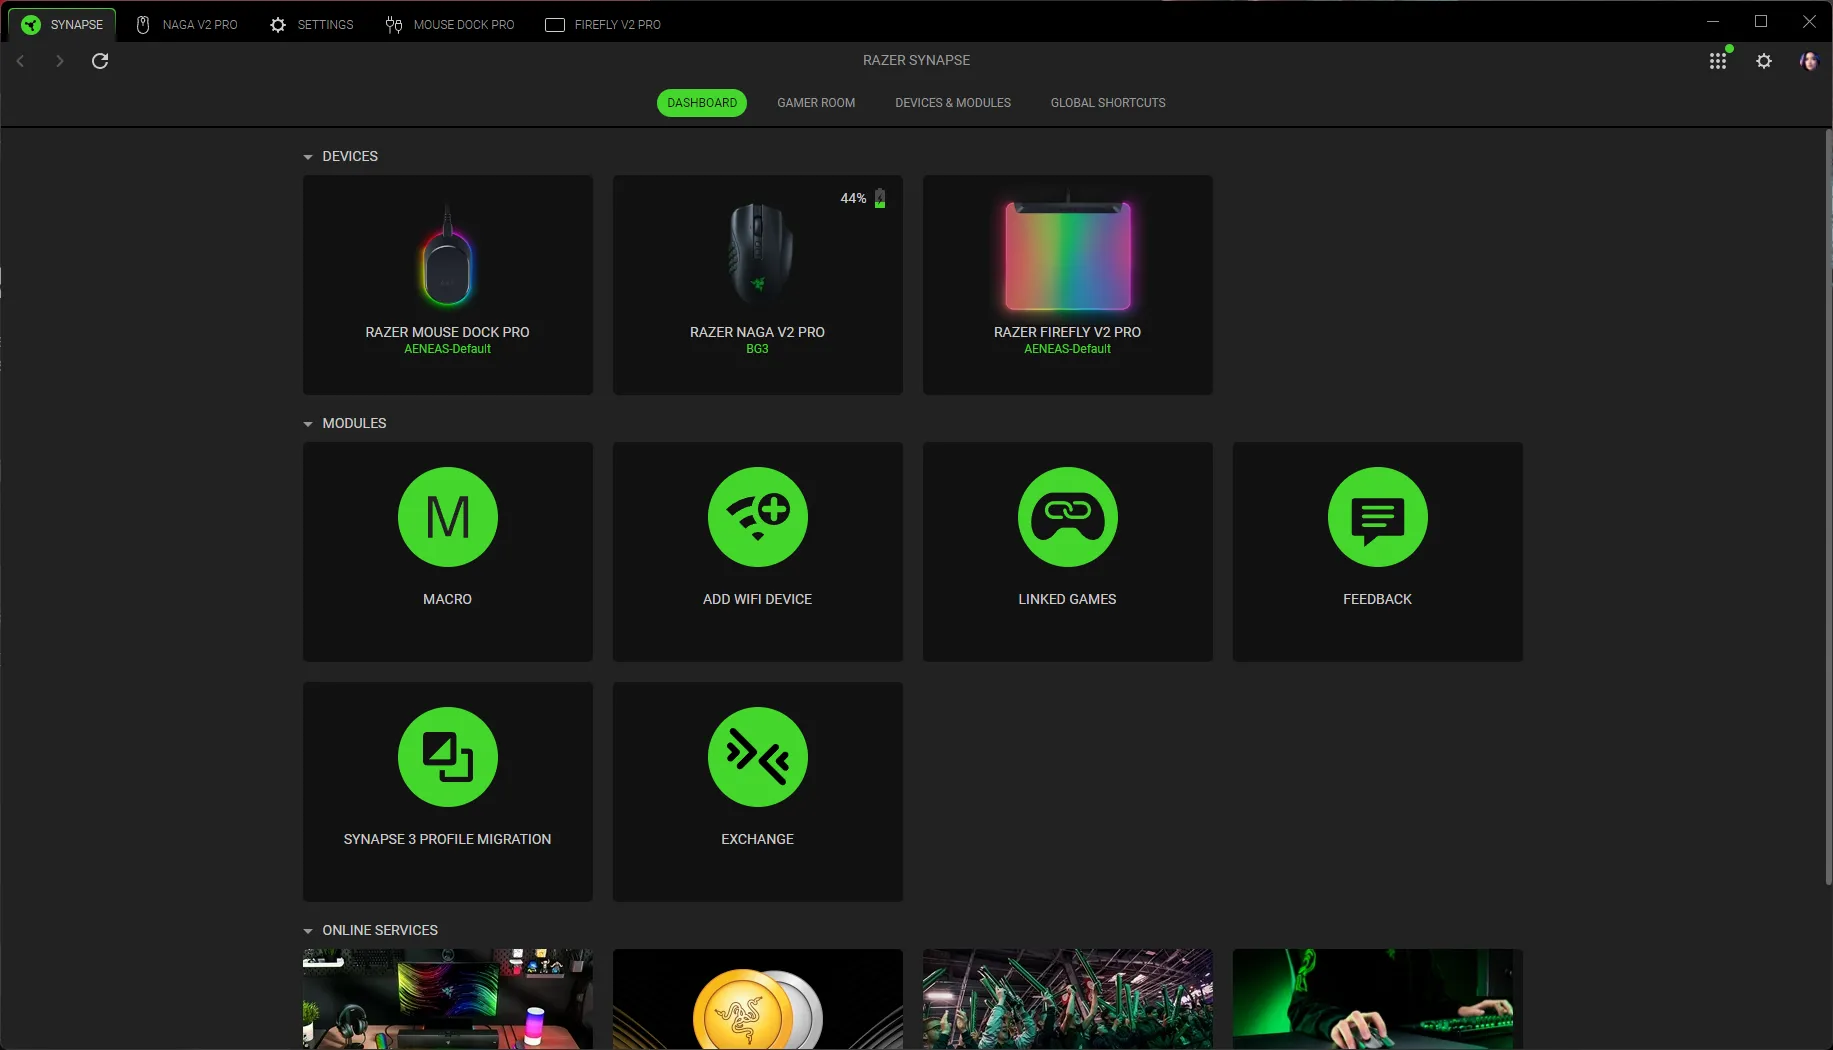Select the Razer Firefly V2 Pro device card
Image resolution: width=1833 pixels, height=1050 pixels.
point(1067,284)
